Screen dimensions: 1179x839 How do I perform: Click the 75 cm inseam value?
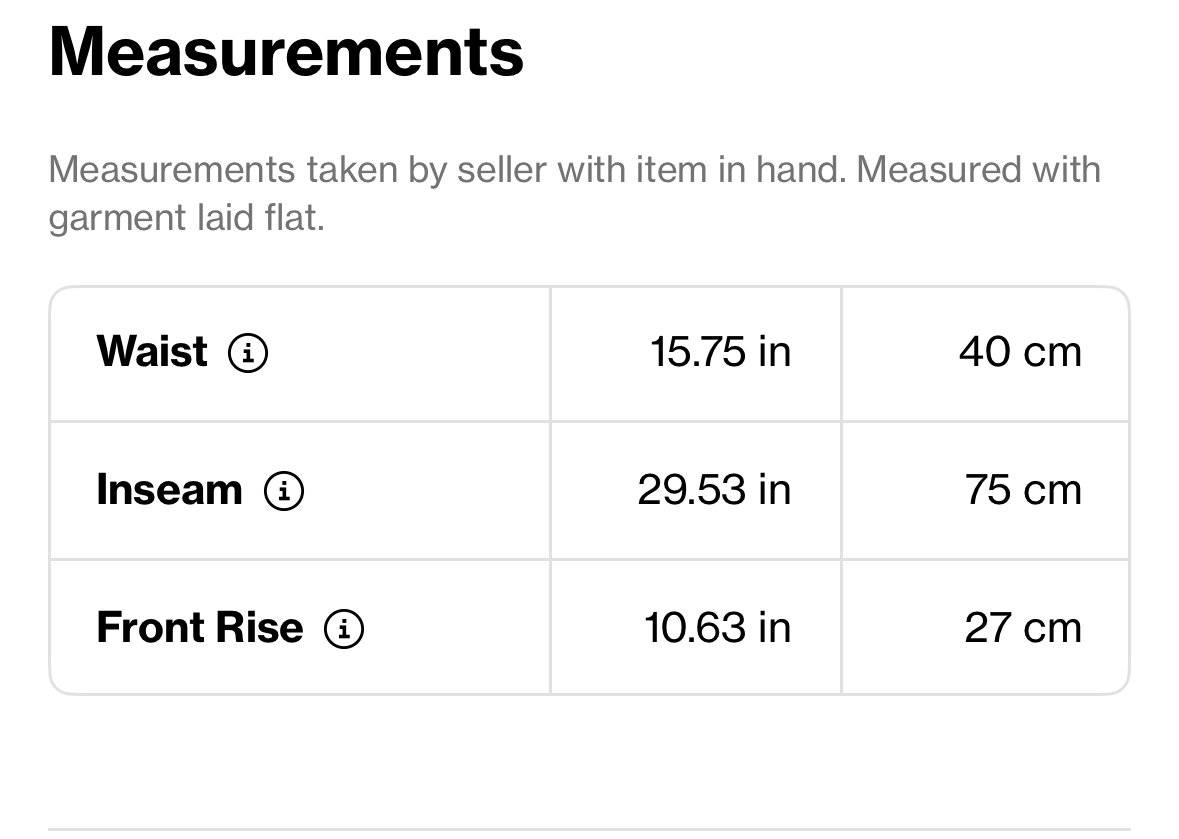coord(1023,490)
